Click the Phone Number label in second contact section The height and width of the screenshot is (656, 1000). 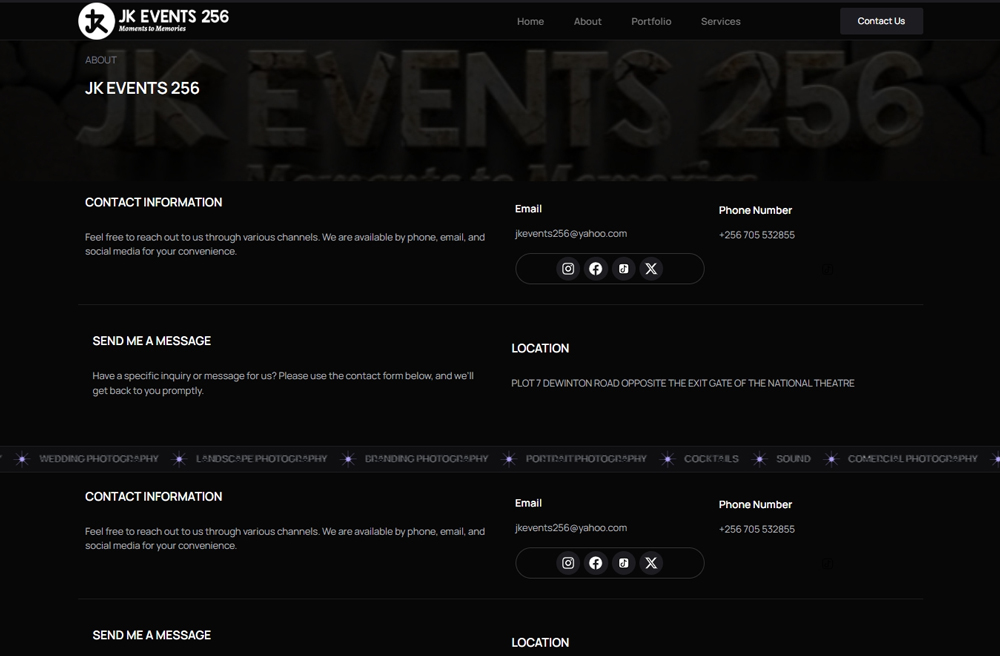755,505
